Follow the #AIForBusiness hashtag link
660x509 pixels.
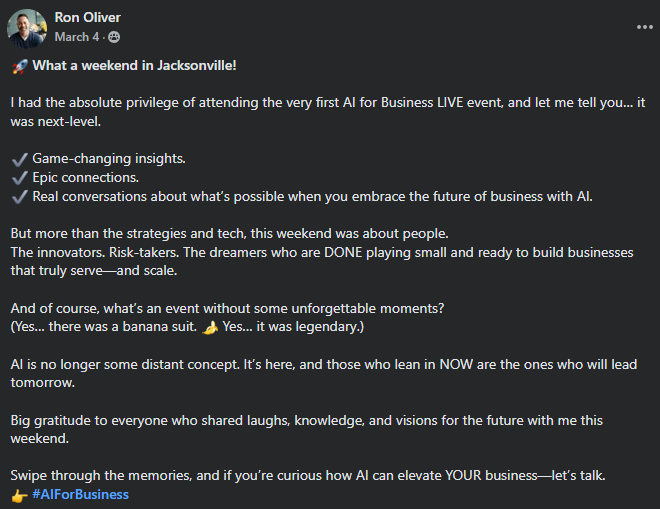coord(81,494)
